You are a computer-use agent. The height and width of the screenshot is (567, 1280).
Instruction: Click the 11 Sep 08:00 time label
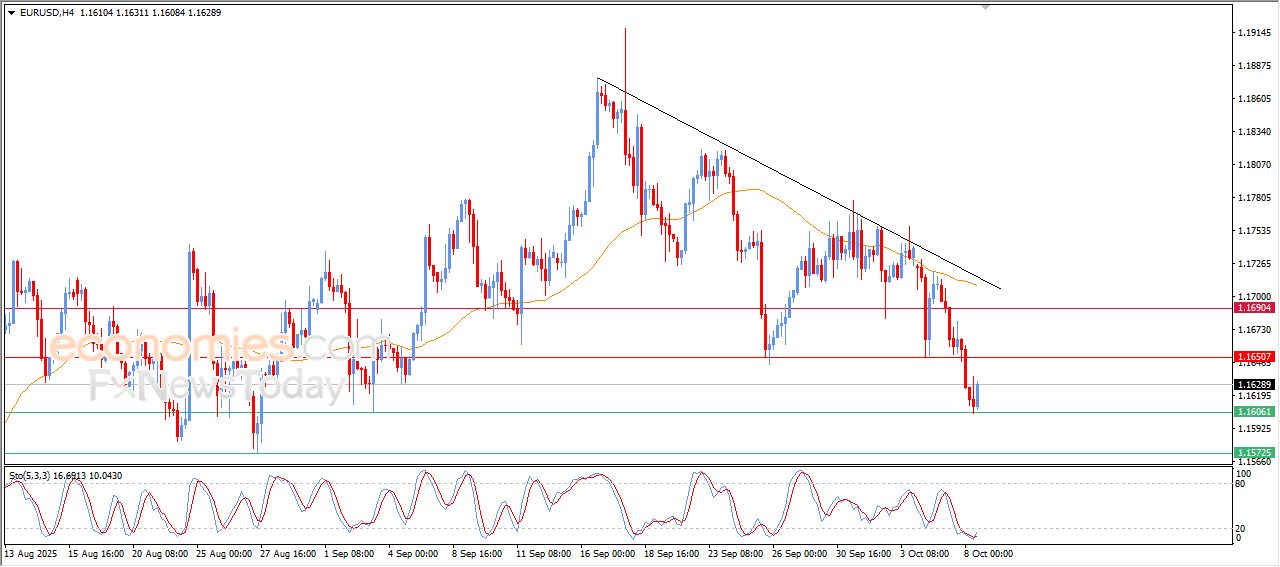pos(544,553)
